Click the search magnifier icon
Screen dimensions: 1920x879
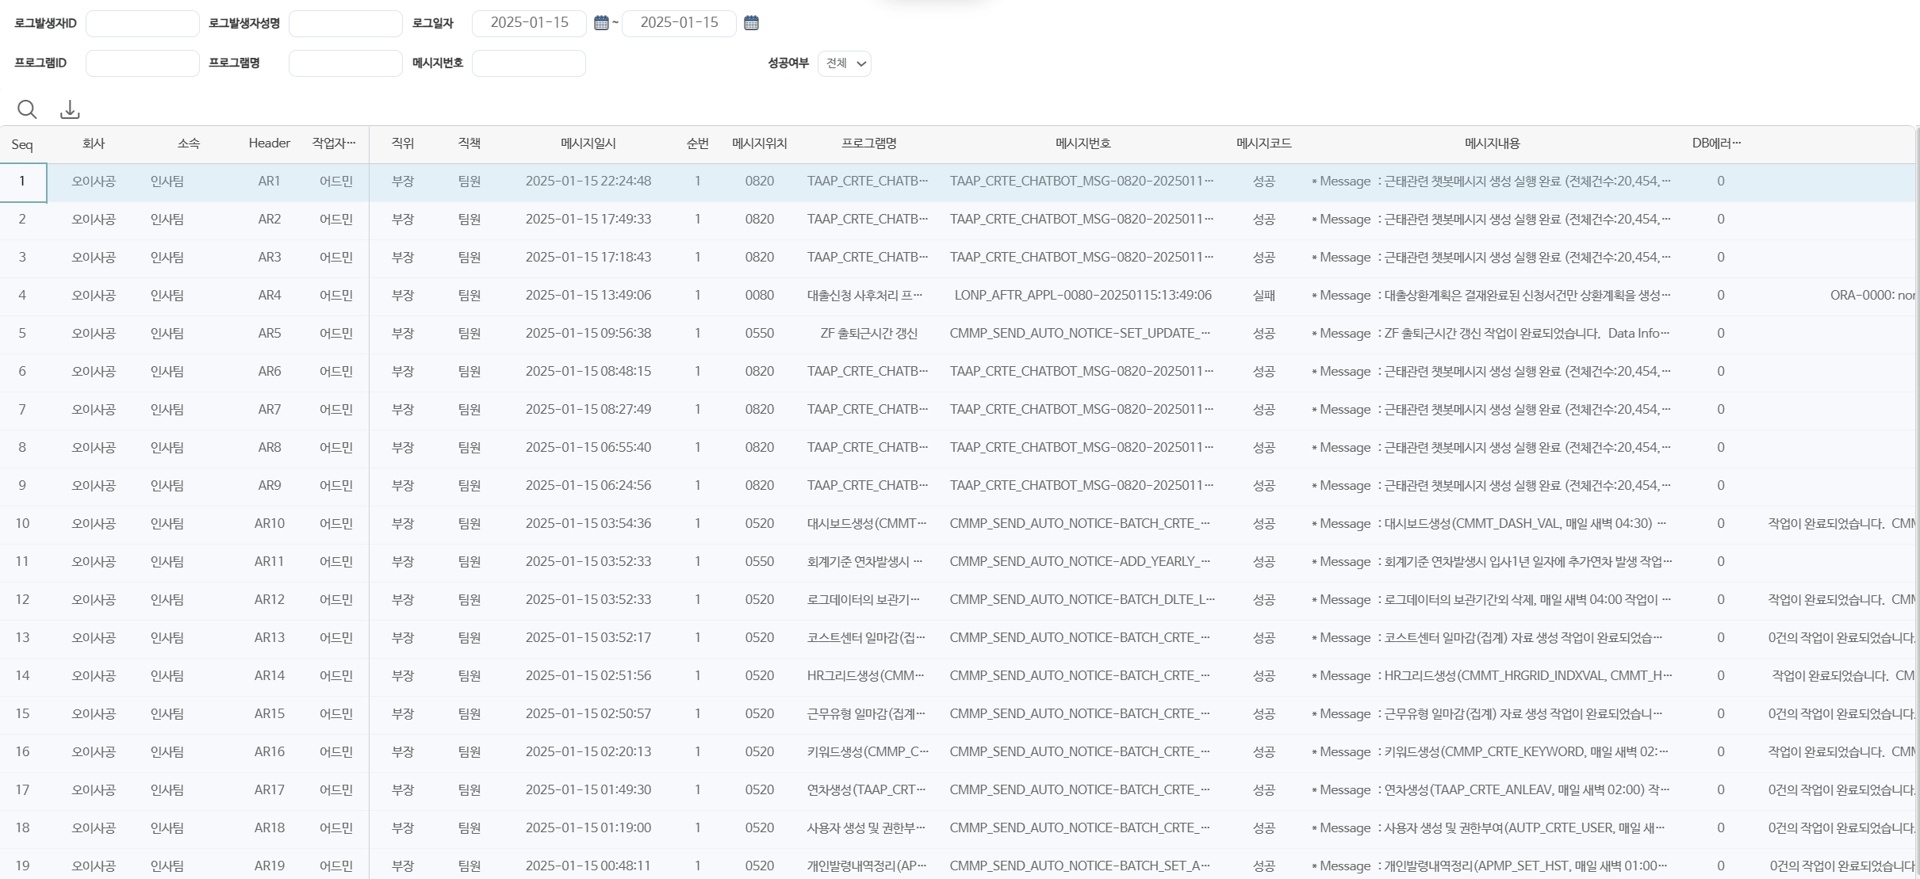(27, 109)
